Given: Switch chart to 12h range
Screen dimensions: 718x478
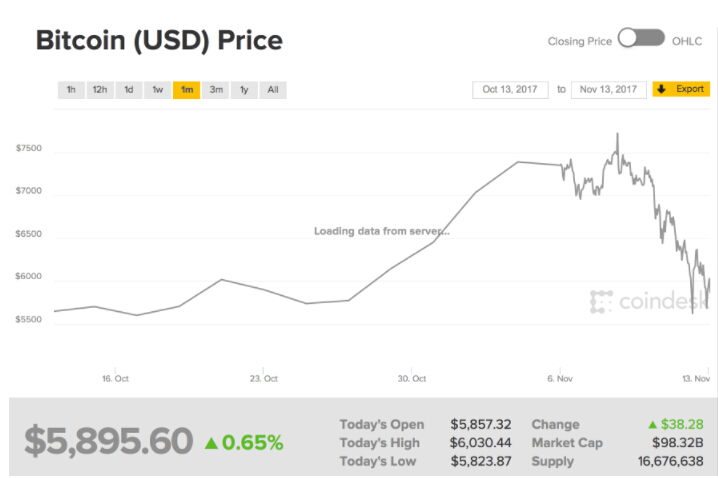Looking at the screenshot, I should click(x=100, y=90).
